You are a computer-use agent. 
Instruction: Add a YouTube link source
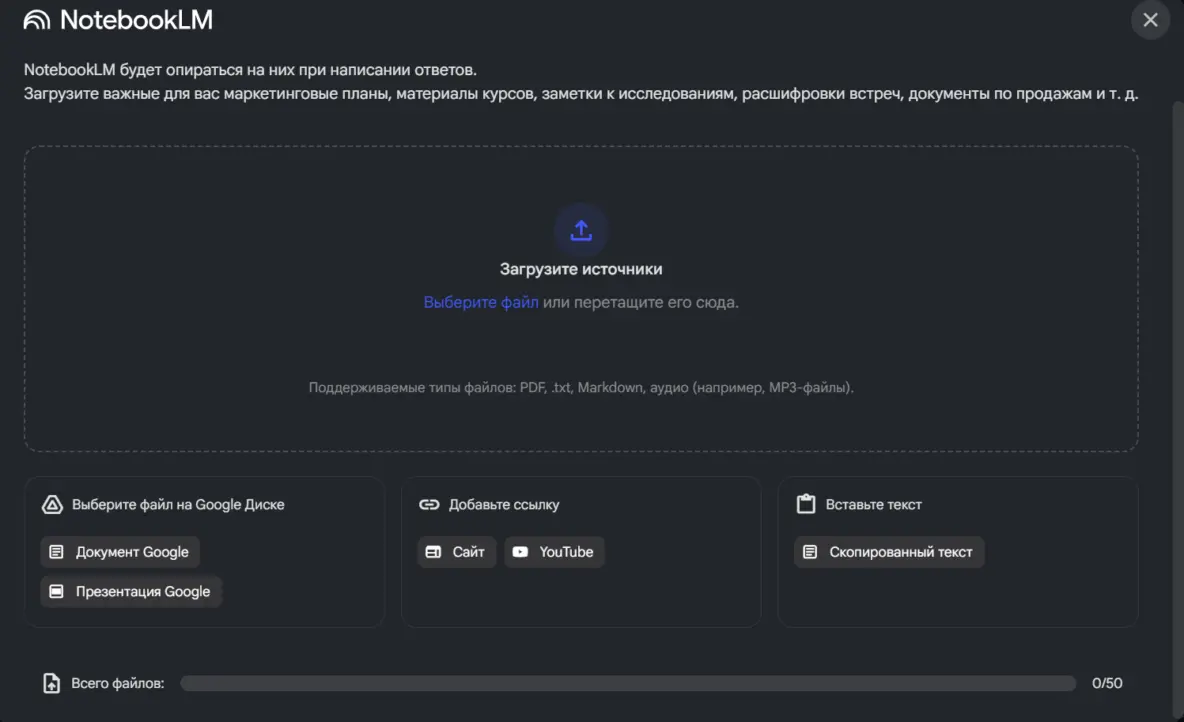click(x=554, y=552)
